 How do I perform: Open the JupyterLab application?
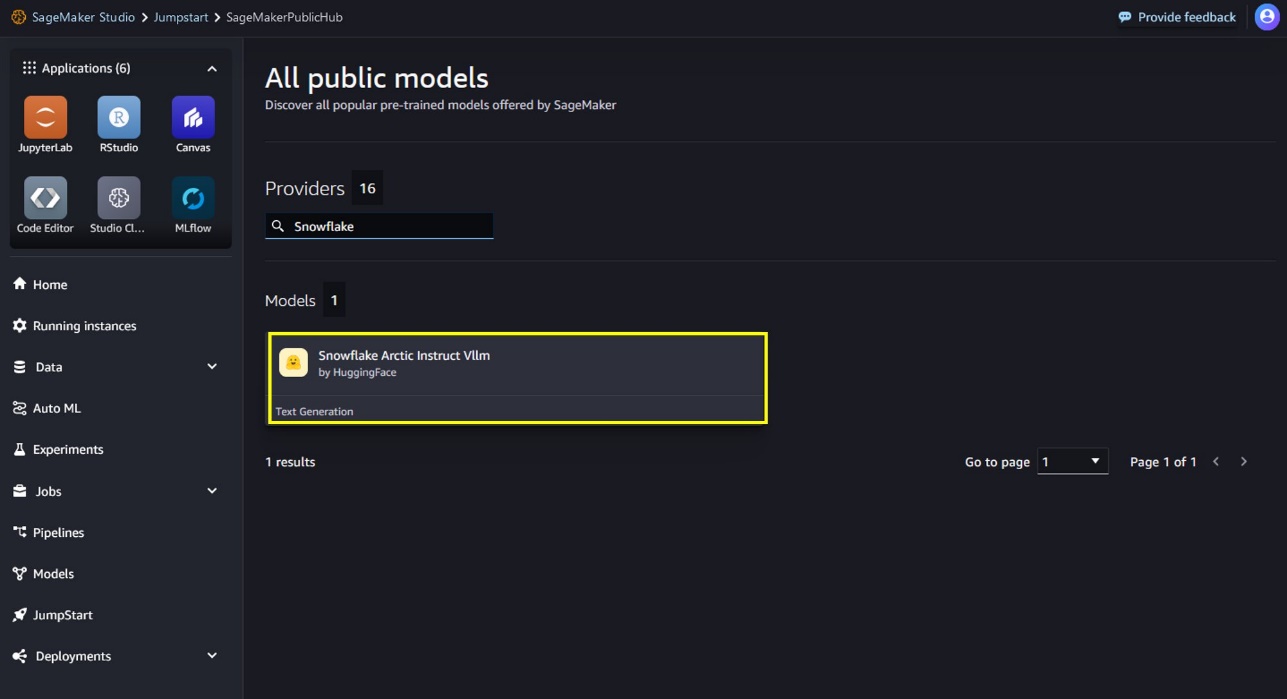45,118
